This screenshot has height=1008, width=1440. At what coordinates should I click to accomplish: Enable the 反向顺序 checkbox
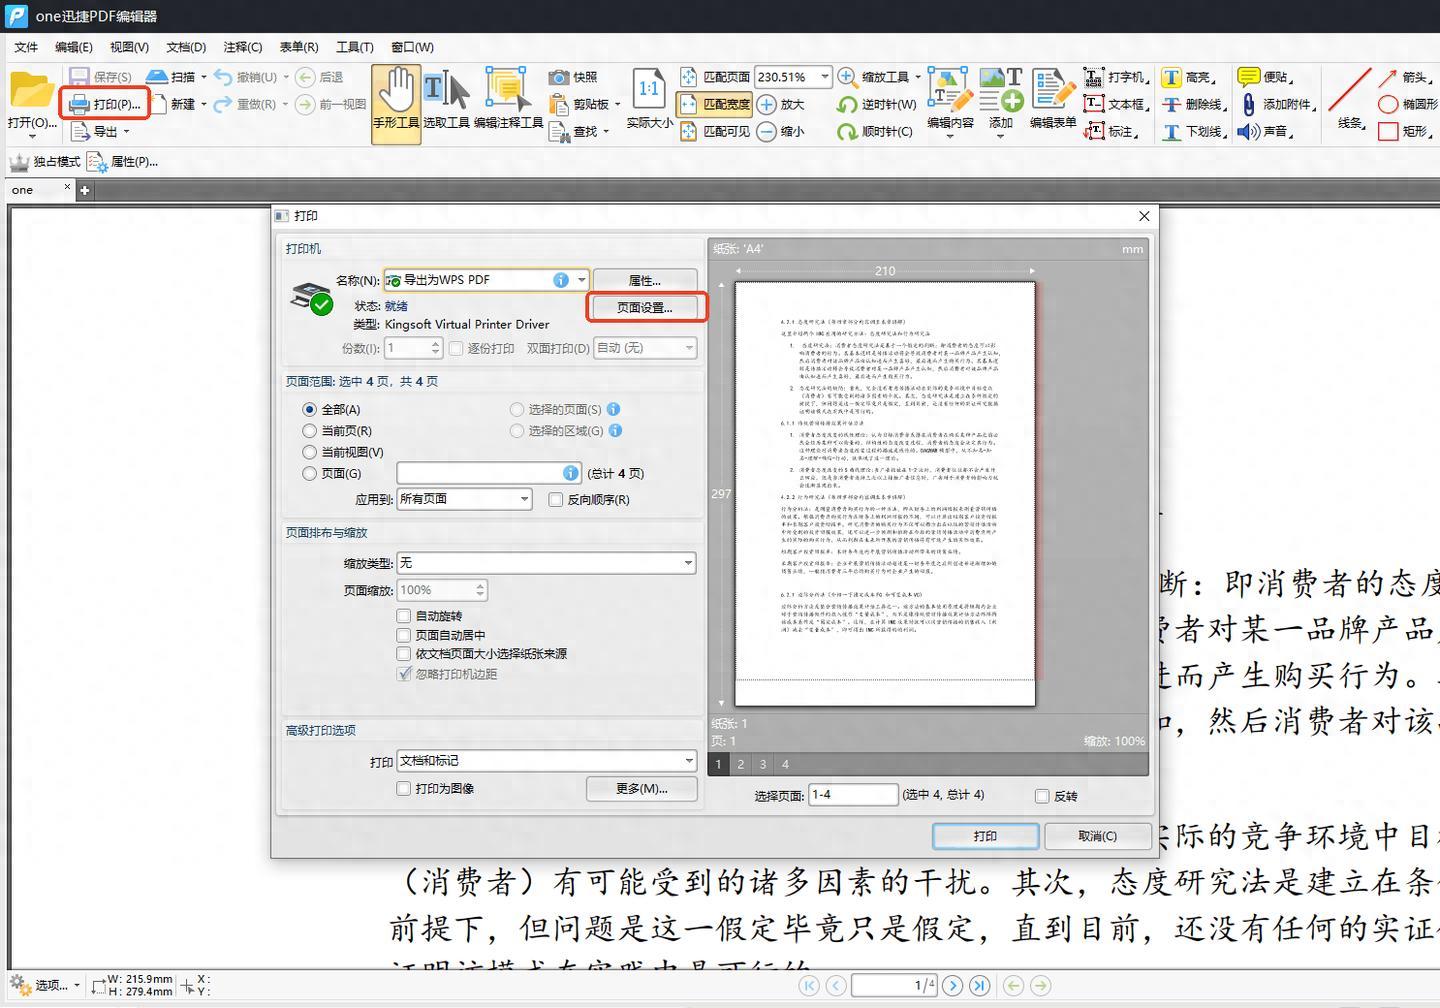tap(556, 500)
